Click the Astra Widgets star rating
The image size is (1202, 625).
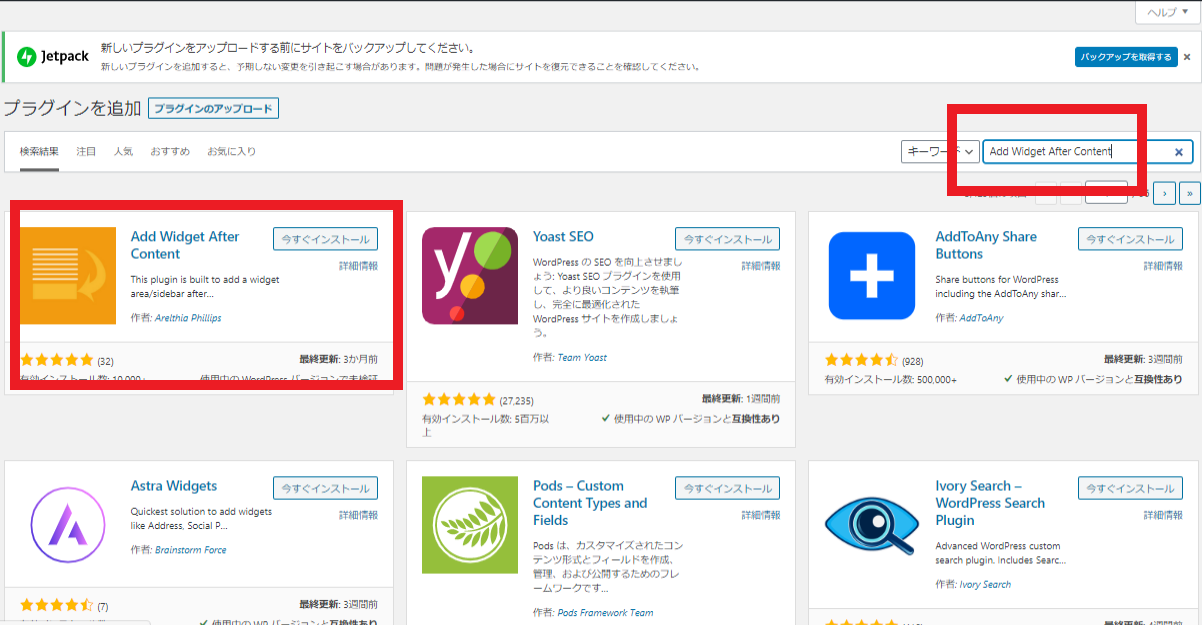click(x=57, y=606)
